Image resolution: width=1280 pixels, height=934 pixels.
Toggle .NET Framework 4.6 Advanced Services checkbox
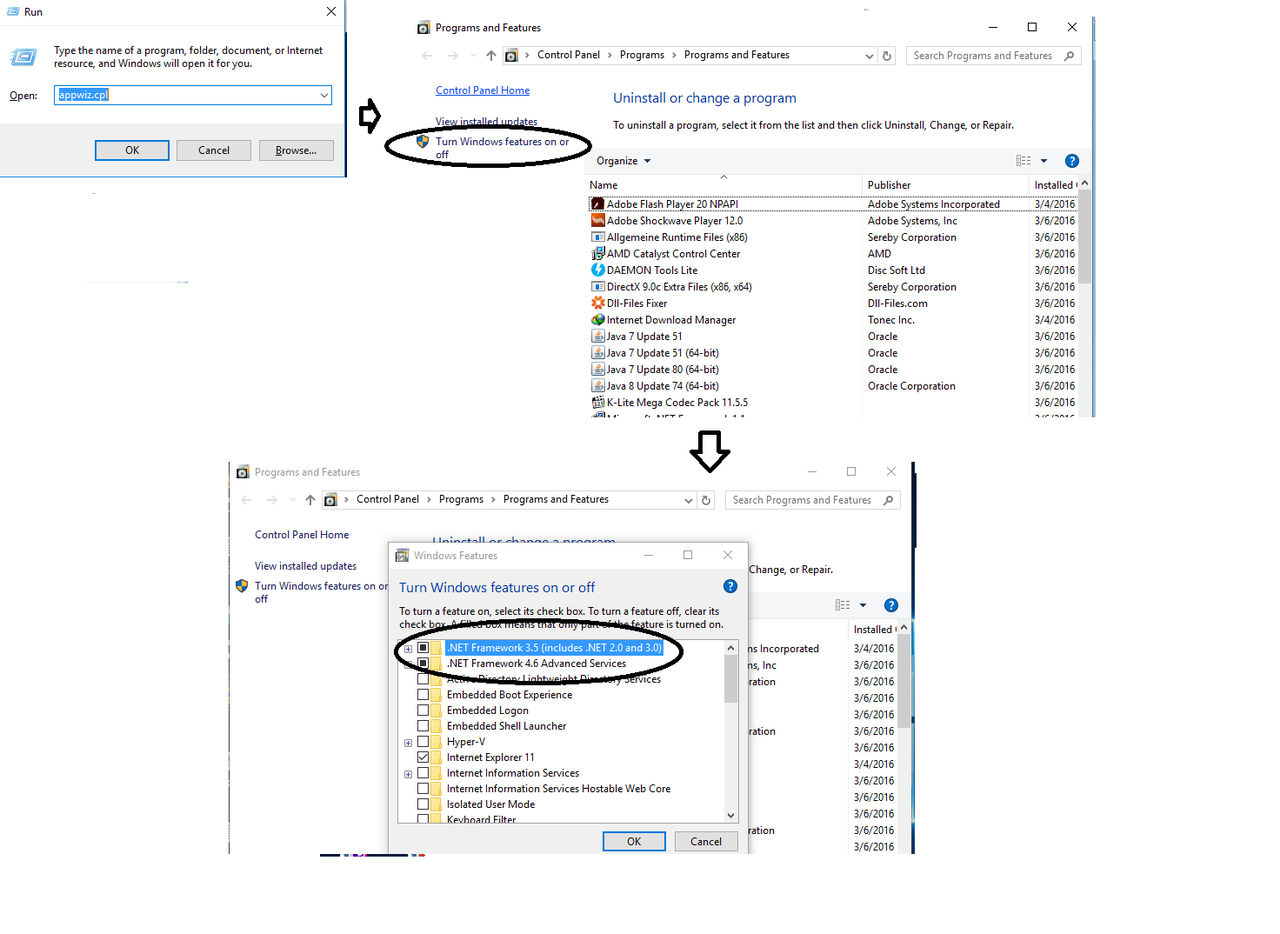pos(423,663)
